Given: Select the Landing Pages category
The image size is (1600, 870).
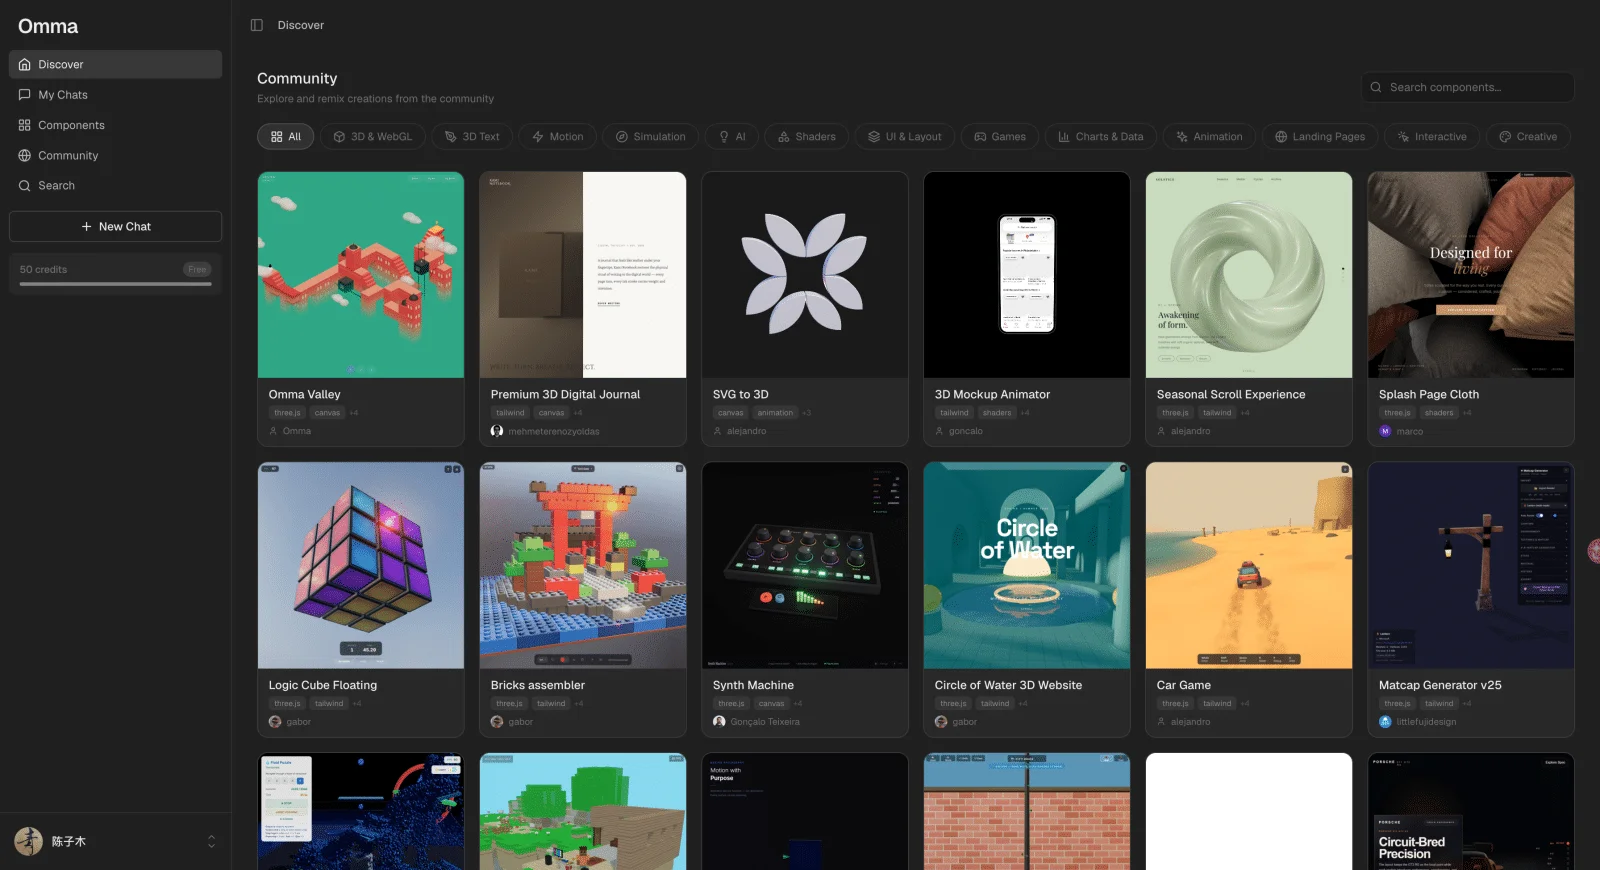Looking at the screenshot, I should [x=1319, y=137].
